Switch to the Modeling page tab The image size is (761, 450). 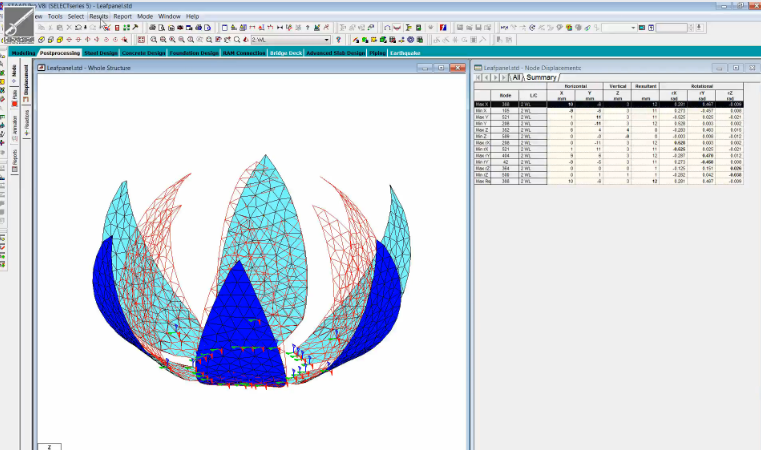click(23, 53)
